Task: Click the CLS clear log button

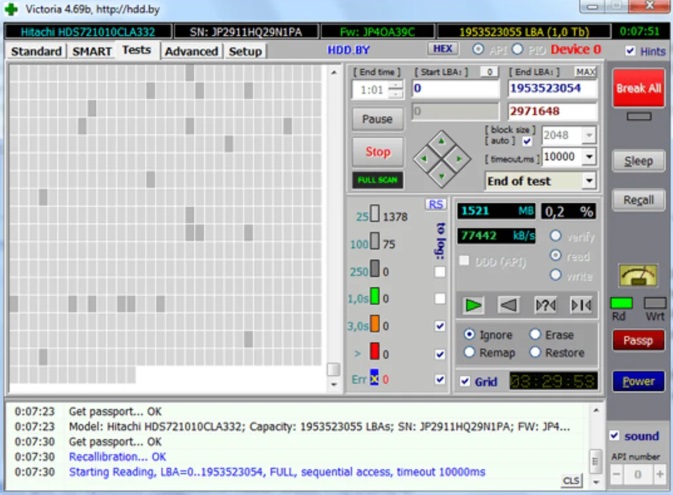Action: pos(571,481)
